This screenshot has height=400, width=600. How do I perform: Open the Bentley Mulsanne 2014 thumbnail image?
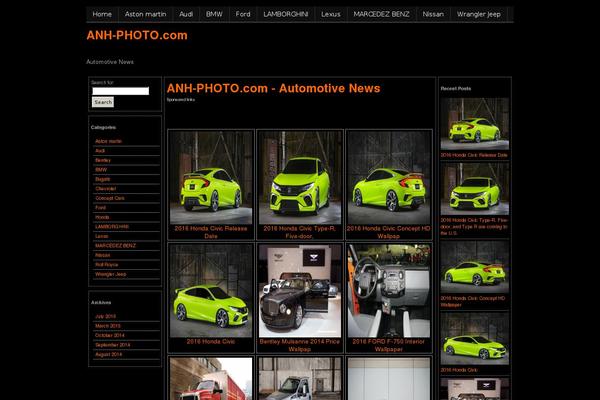[300, 291]
